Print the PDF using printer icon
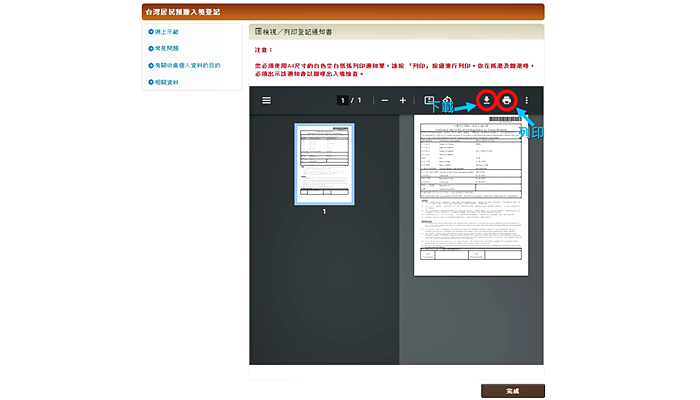 (x=507, y=100)
